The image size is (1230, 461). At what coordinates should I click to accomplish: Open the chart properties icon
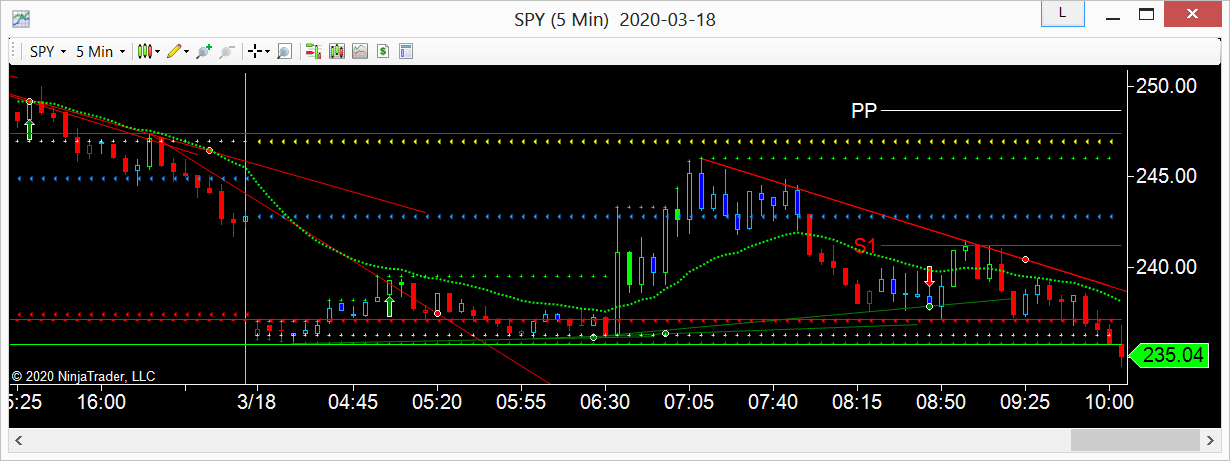(405, 51)
